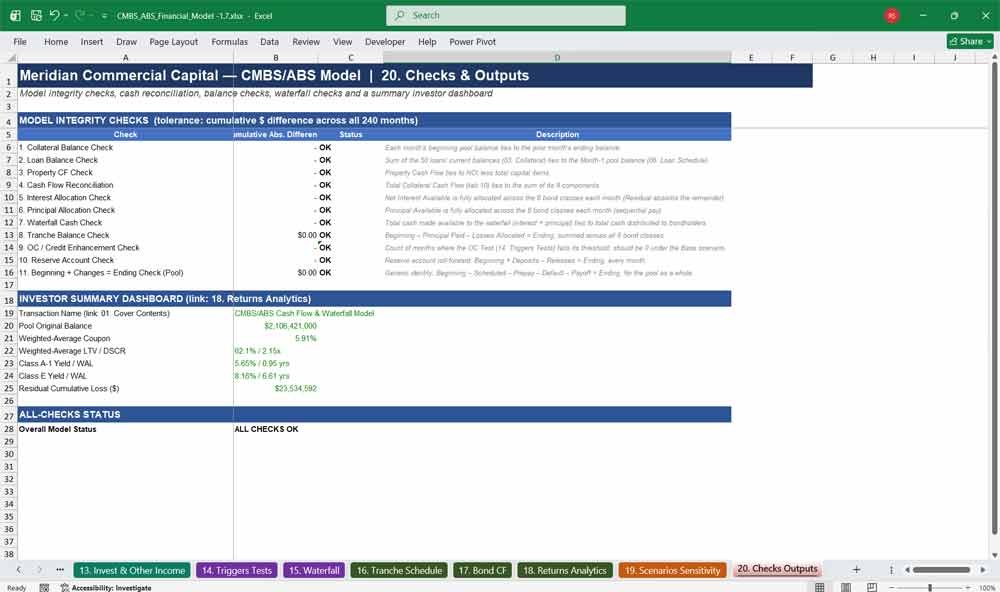The width and height of the screenshot is (1000, 592).
Task: Click the 100% zoom level indicator
Action: pos(987,588)
